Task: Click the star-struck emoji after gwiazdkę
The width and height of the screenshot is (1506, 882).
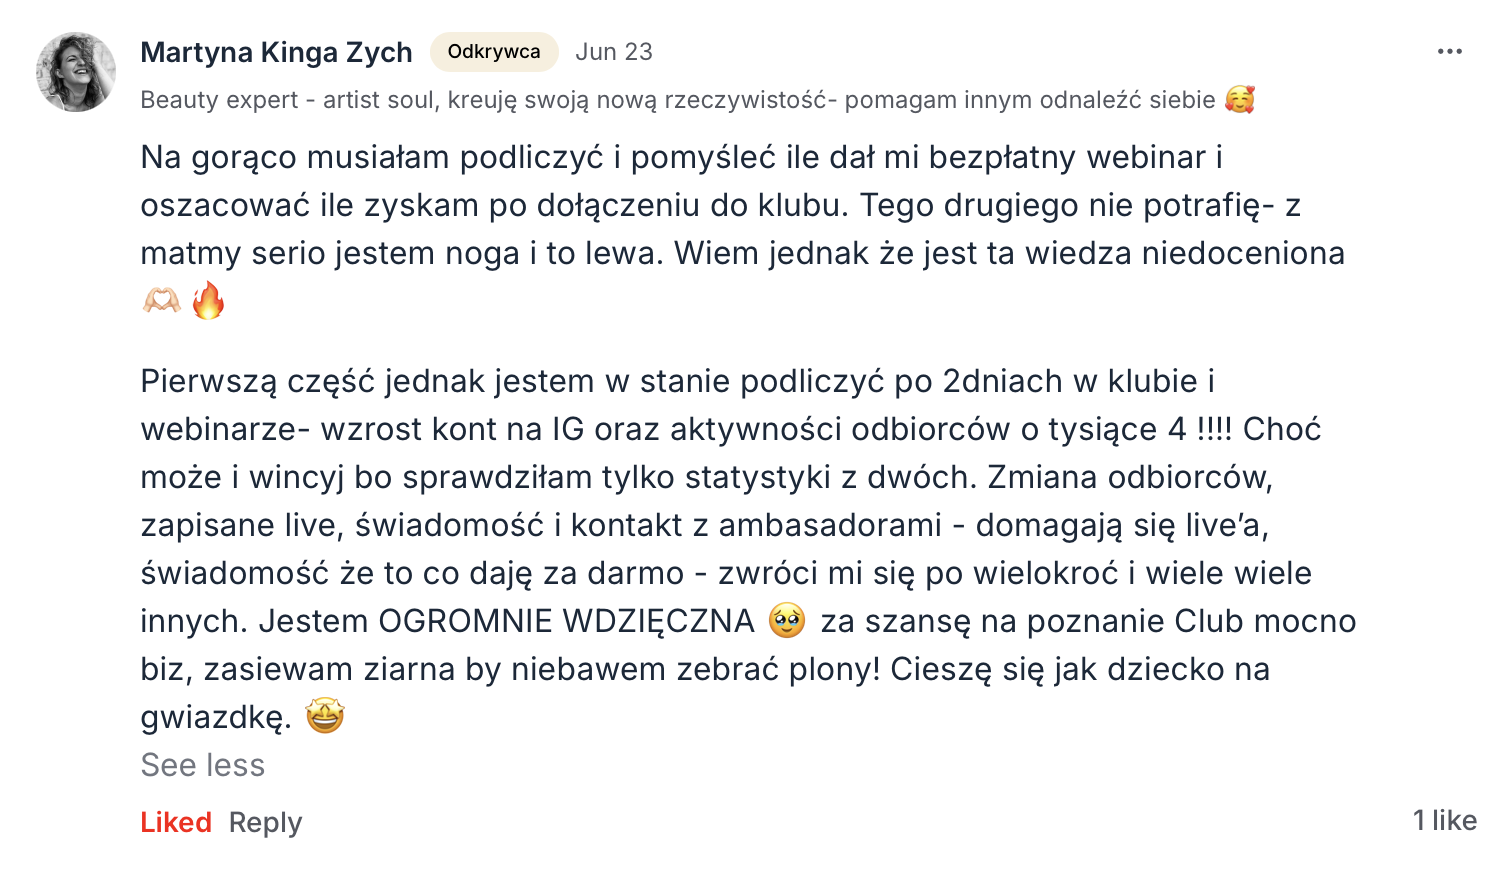Action: (x=325, y=716)
